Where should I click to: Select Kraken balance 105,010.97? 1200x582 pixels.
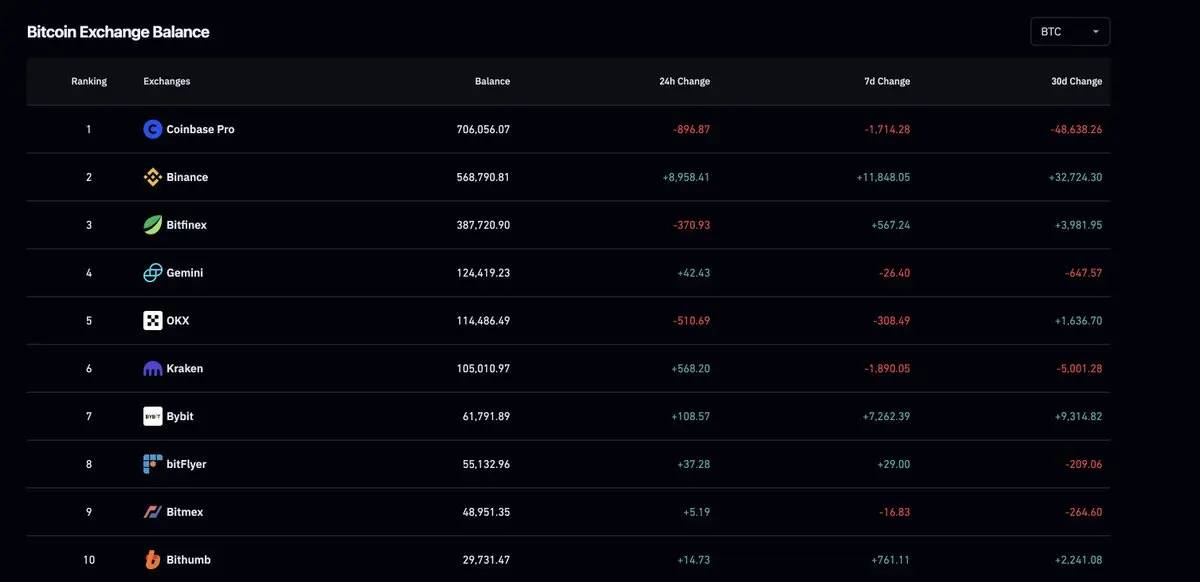pyautogui.click(x=483, y=369)
